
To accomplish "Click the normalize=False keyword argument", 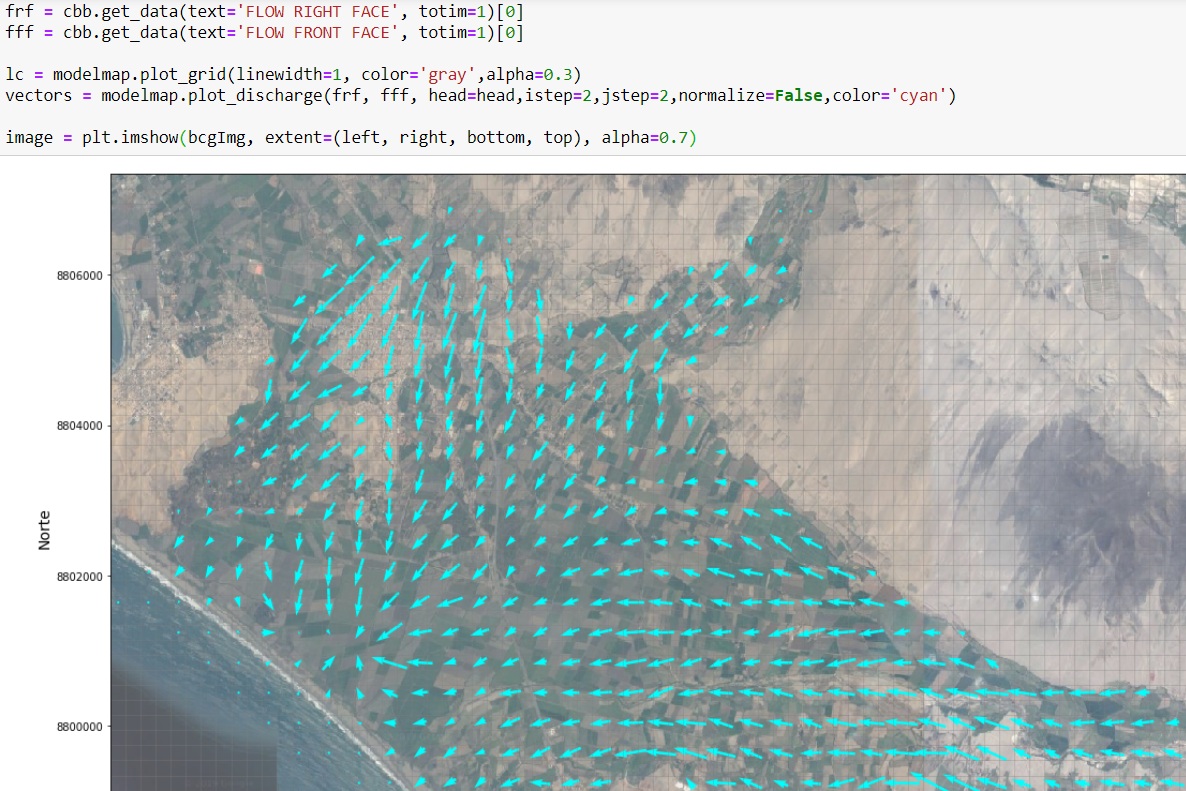I will tap(750, 95).
